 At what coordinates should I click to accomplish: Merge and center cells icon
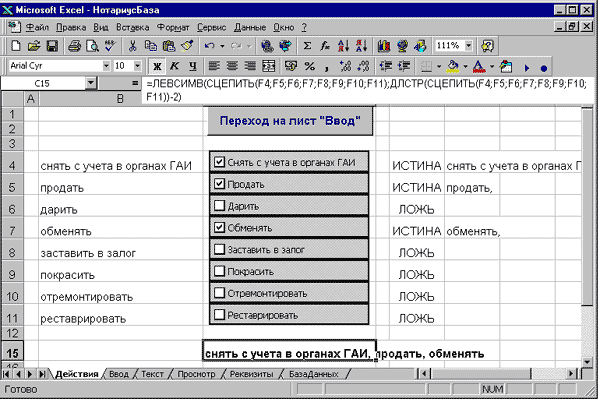[269, 67]
